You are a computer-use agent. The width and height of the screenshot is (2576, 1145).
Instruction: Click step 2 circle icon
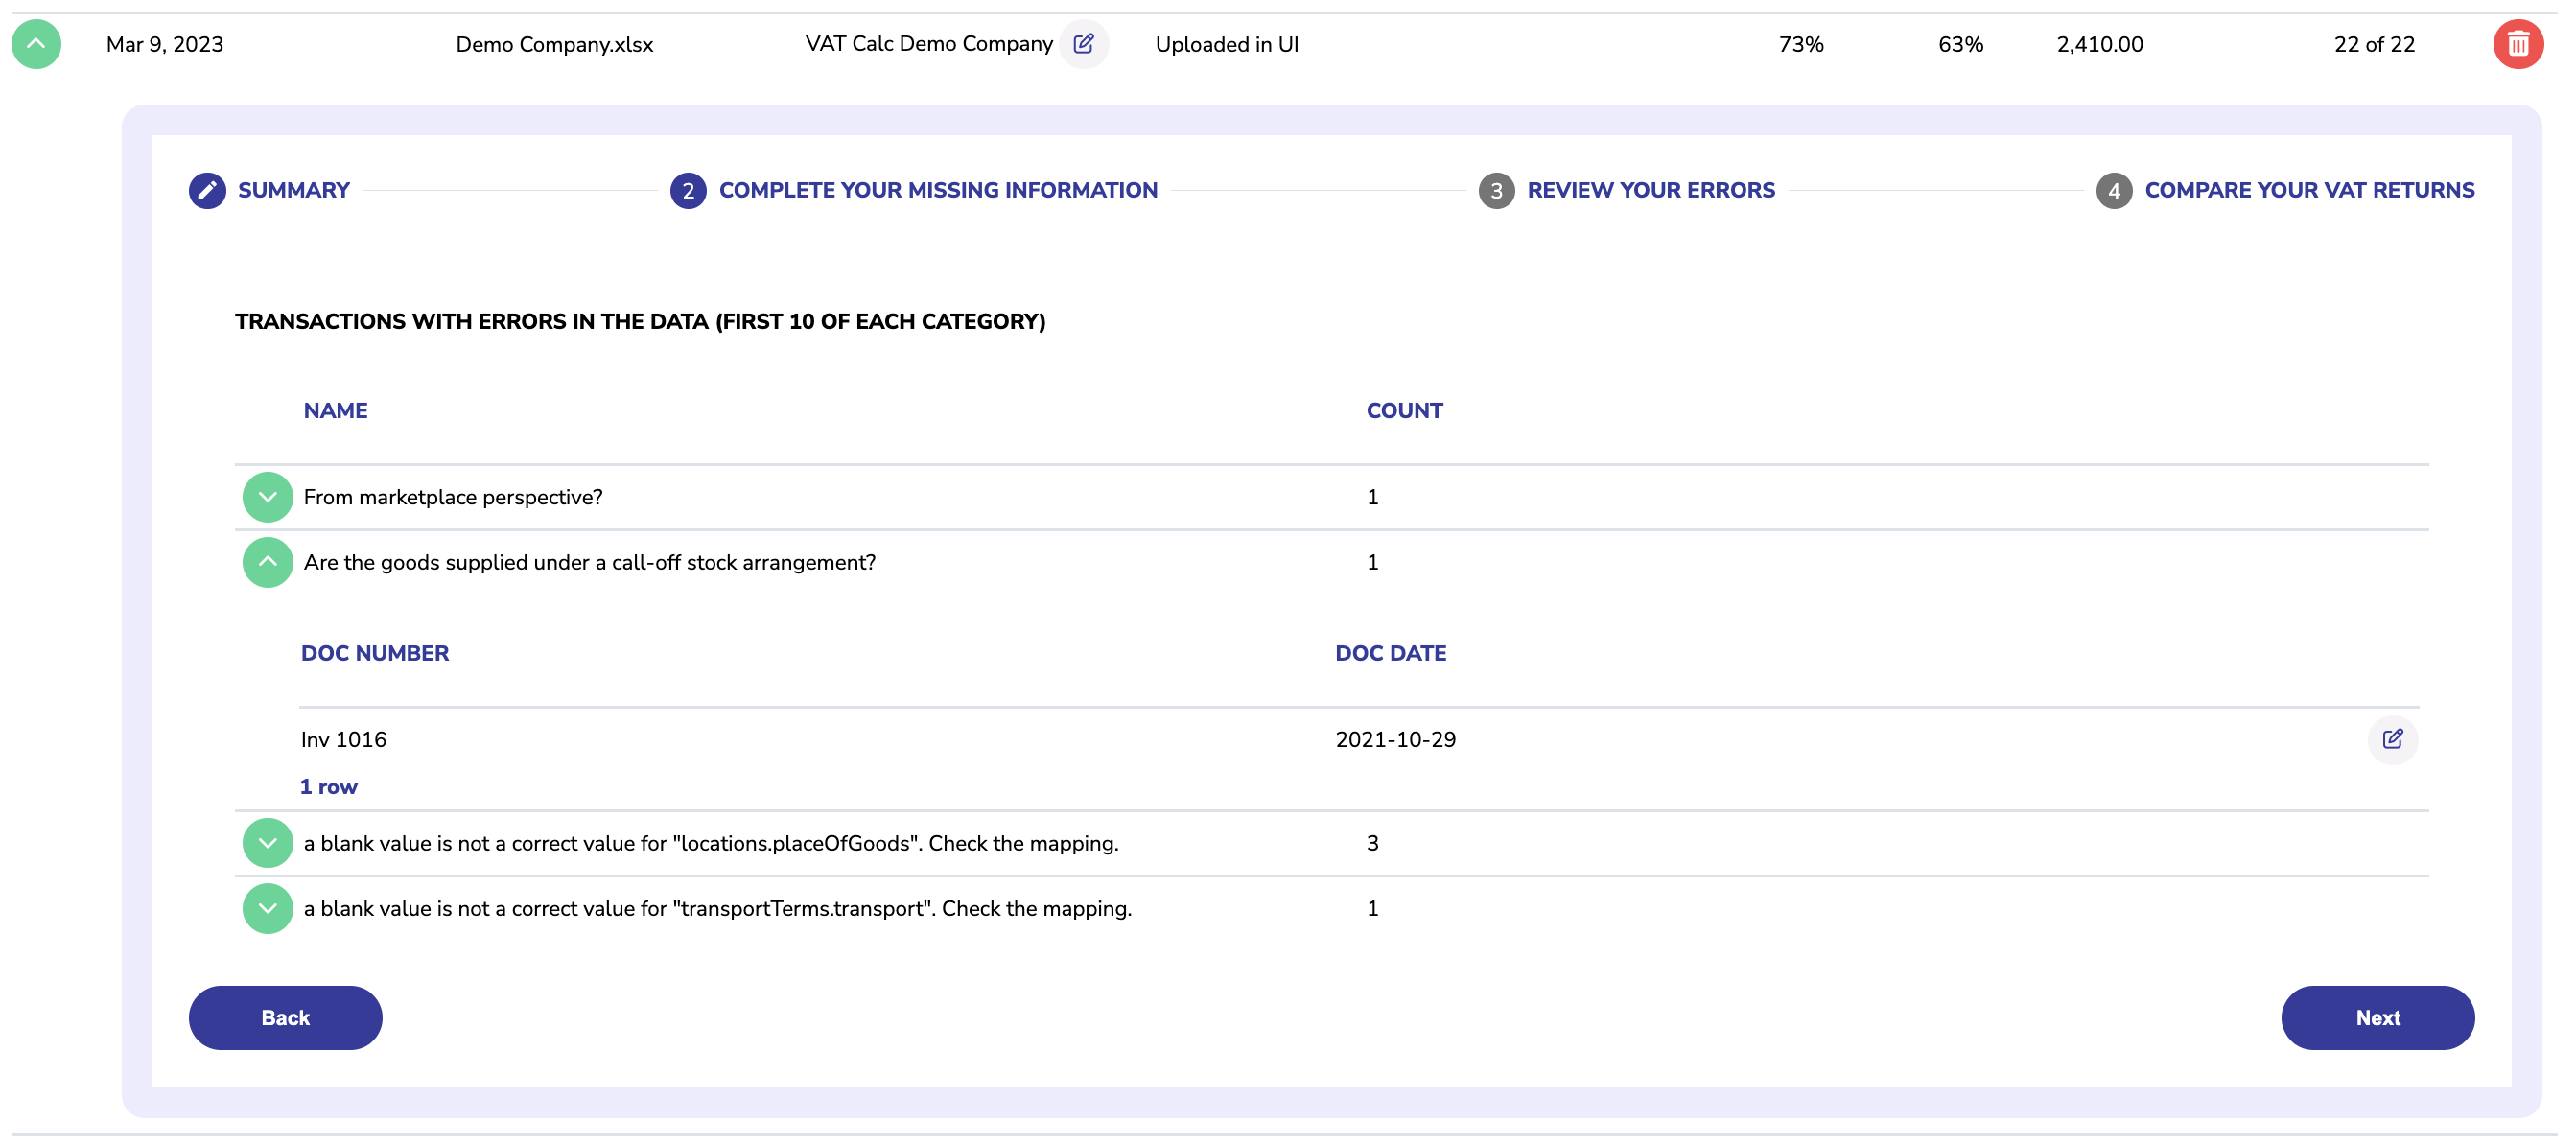tap(688, 191)
